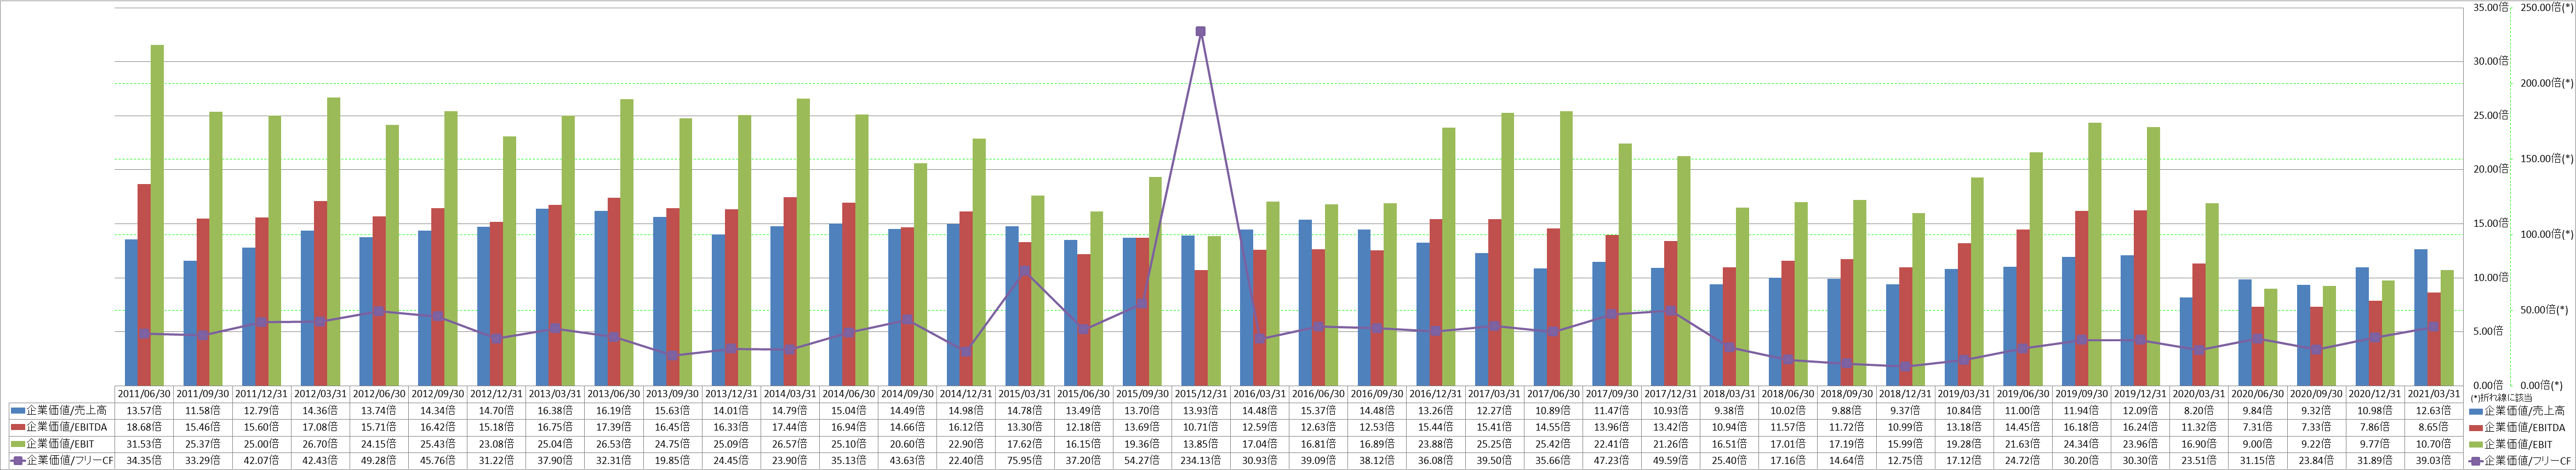Select the 2013/09/30 column header
Image resolution: width=2576 pixels, height=470 pixels.
673,394
